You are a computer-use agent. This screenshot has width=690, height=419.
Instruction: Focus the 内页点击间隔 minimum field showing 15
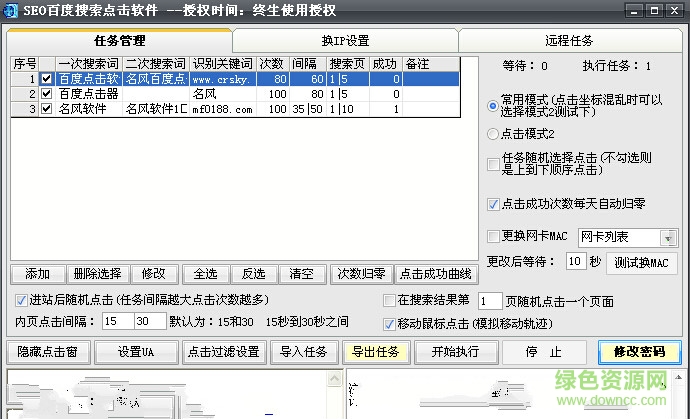pos(118,321)
